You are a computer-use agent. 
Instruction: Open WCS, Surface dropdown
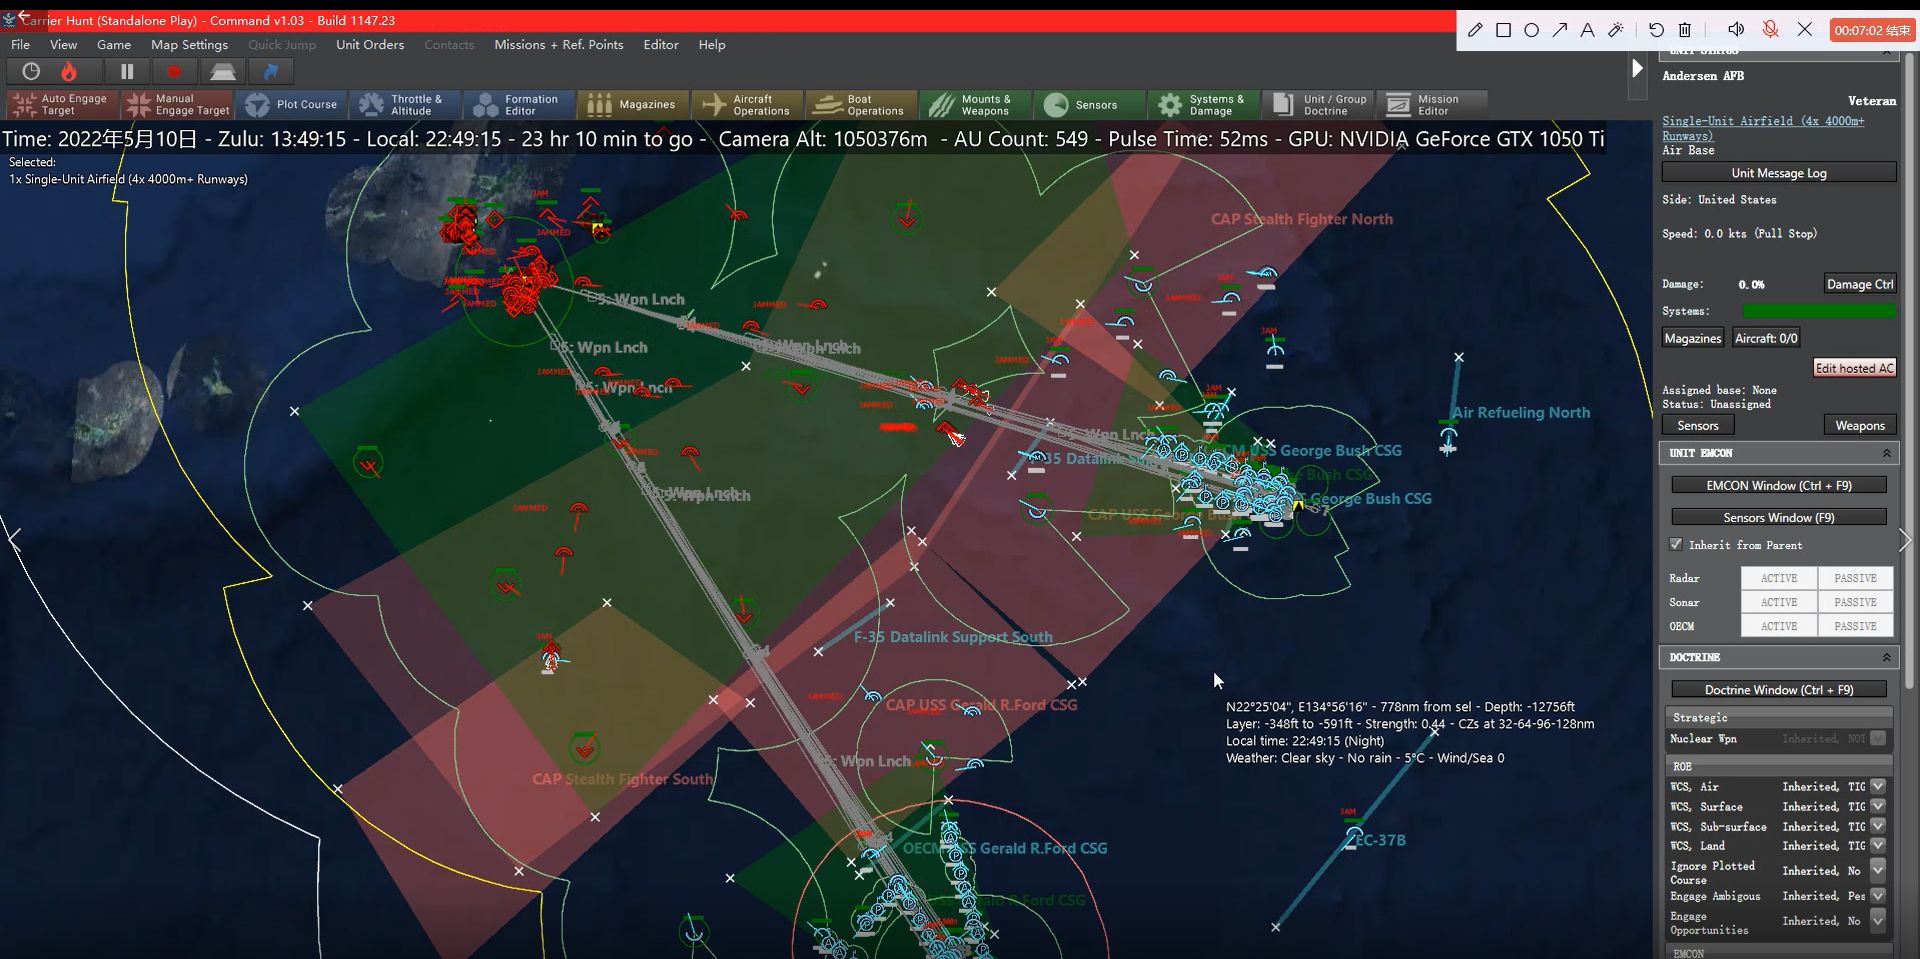[x=1878, y=806]
